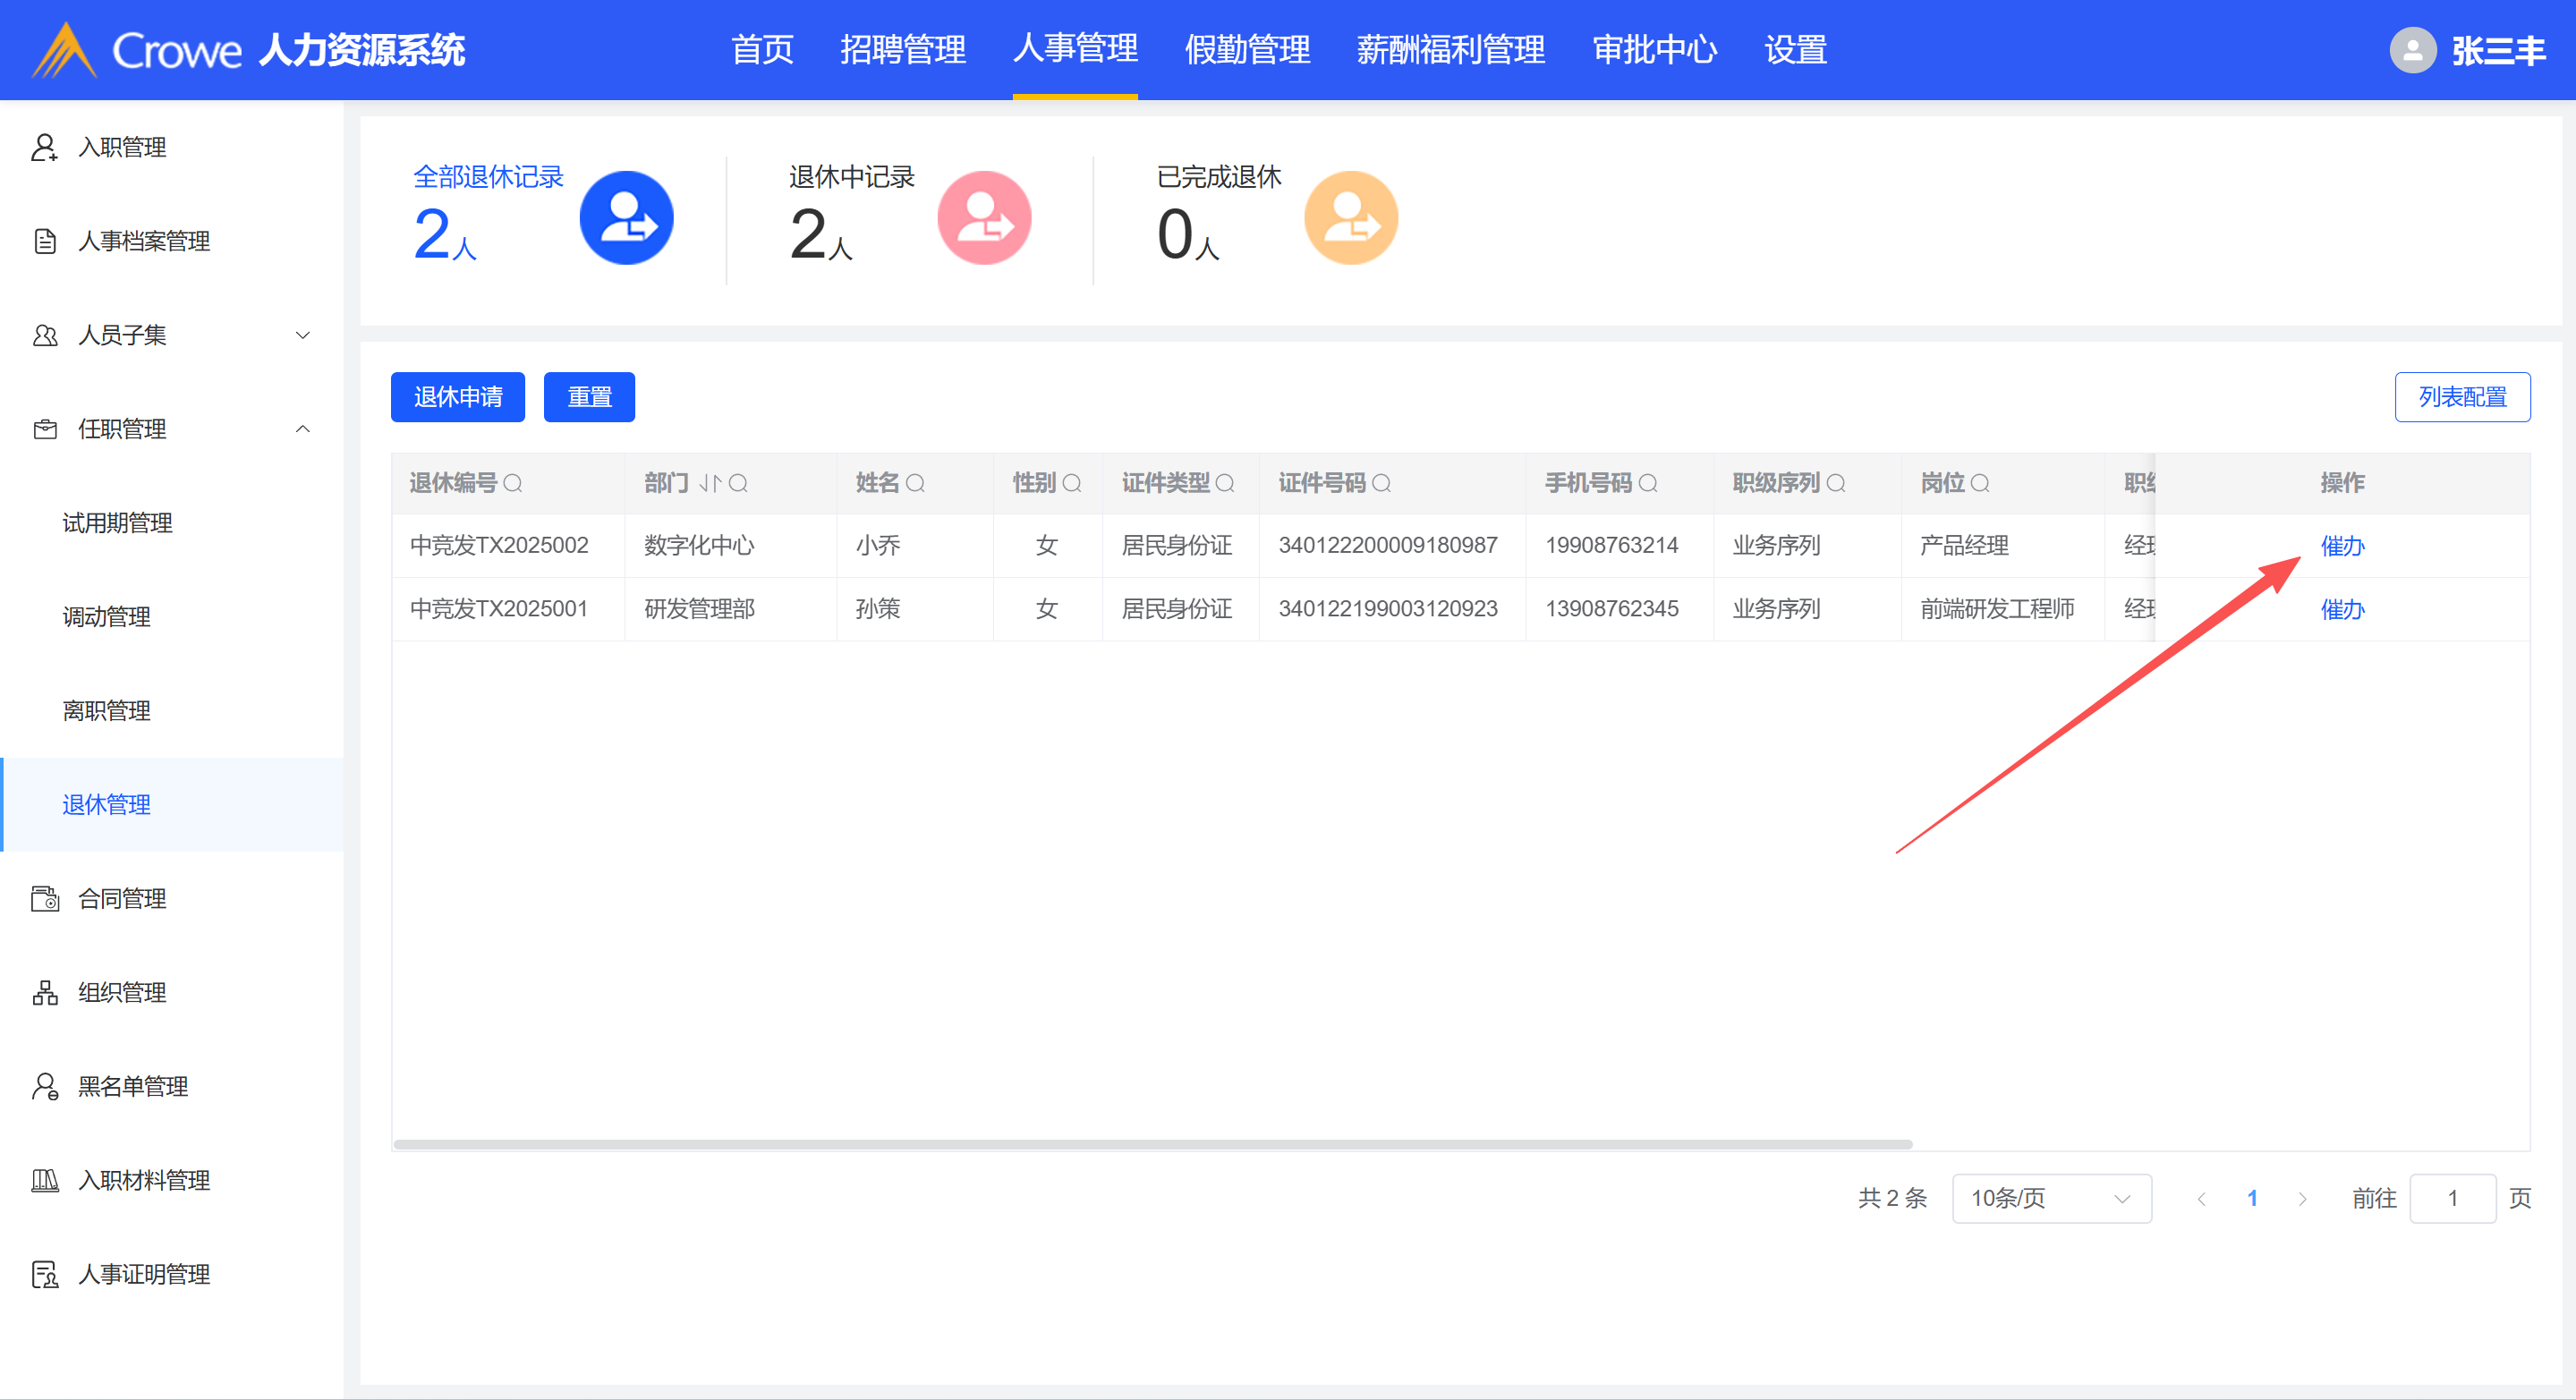Open the 列表配置 button
Viewport: 2576px width, 1400px height.
point(2461,397)
